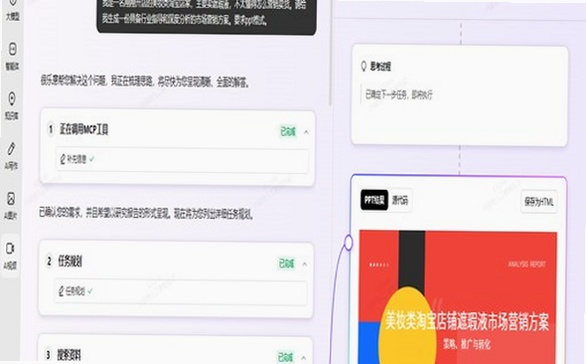Click green checkmark after 补充信息
The width and height of the screenshot is (586, 364).
pyautogui.click(x=92, y=159)
